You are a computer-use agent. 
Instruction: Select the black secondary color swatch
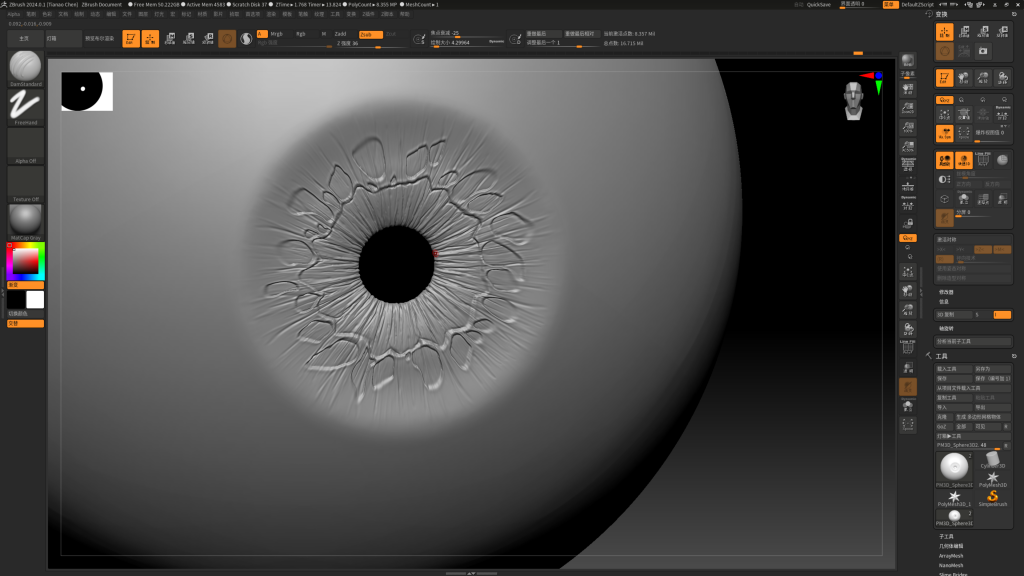click(x=16, y=300)
